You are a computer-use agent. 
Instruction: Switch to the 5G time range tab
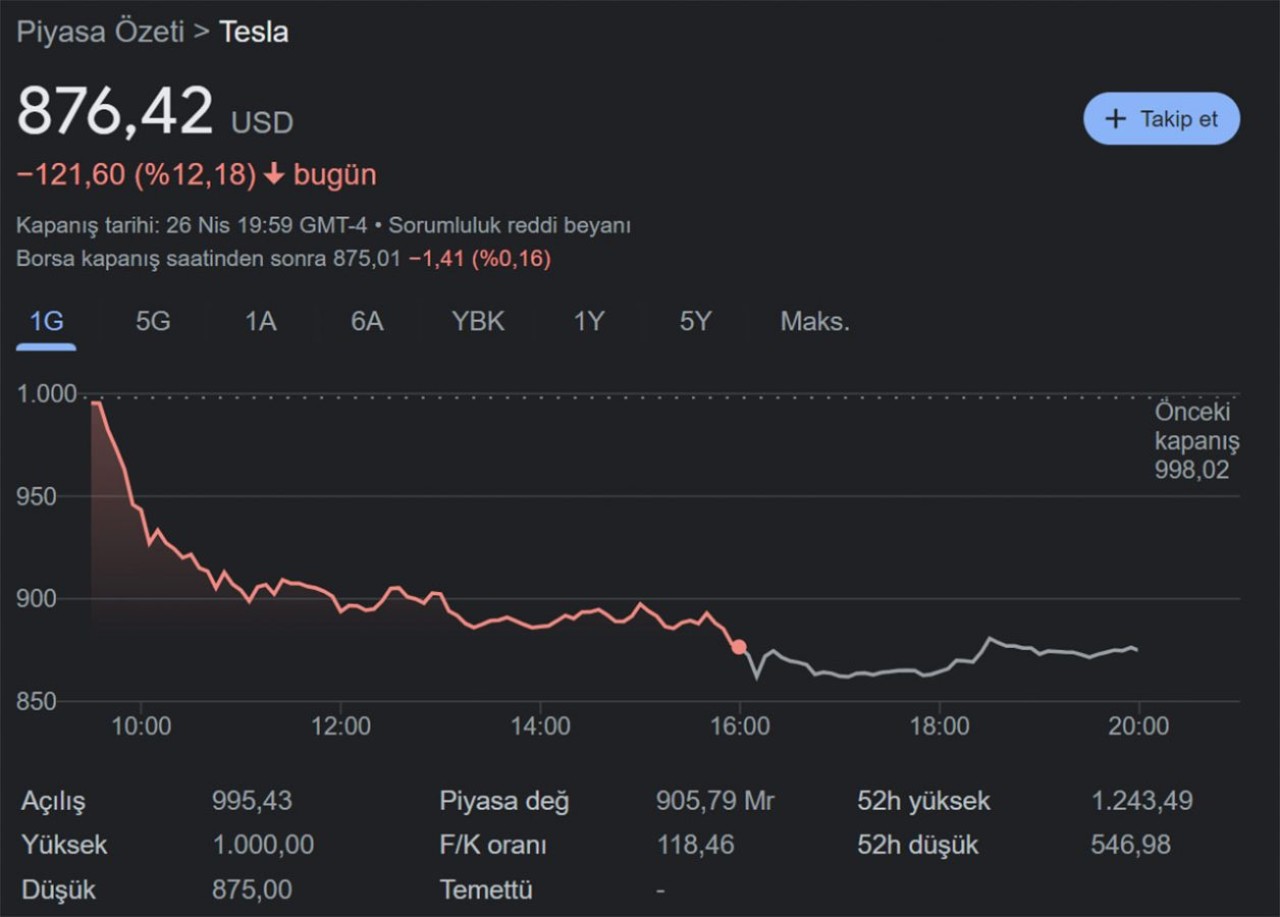(153, 322)
